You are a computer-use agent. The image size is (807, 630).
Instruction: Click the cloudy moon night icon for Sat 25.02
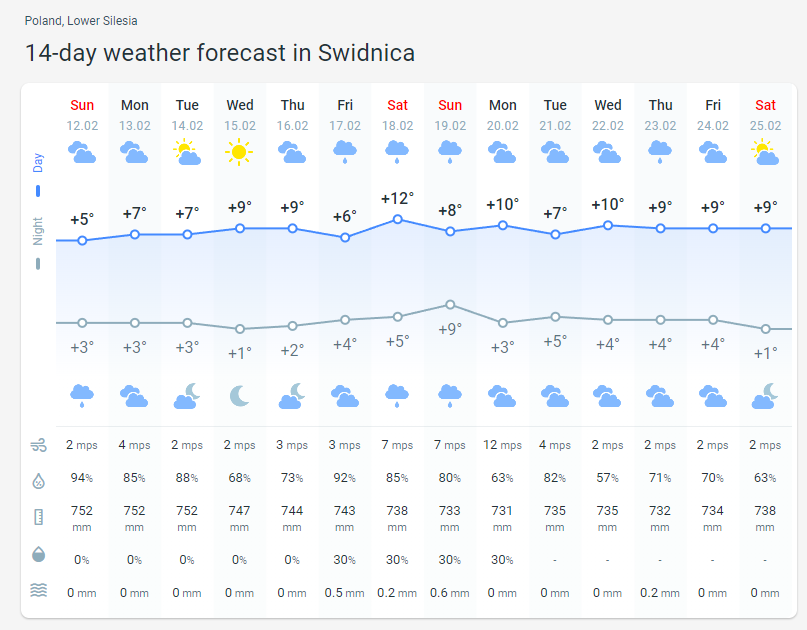pyautogui.click(x=765, y=396)
